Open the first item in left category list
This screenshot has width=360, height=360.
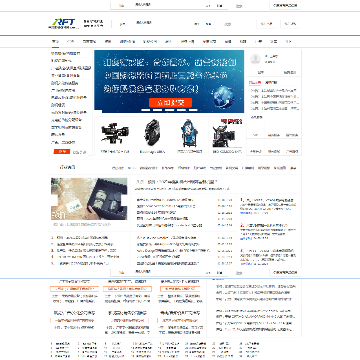65,53
